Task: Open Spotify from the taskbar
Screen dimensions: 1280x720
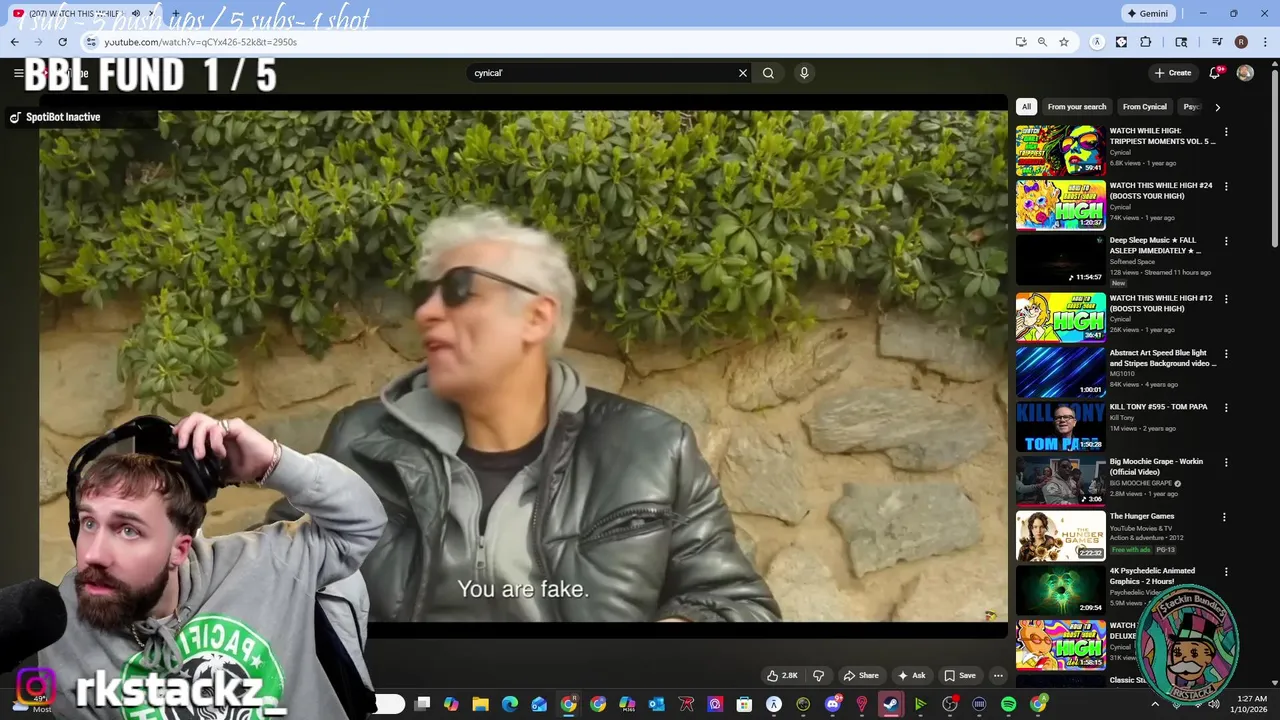Action: click(1008, 704)
